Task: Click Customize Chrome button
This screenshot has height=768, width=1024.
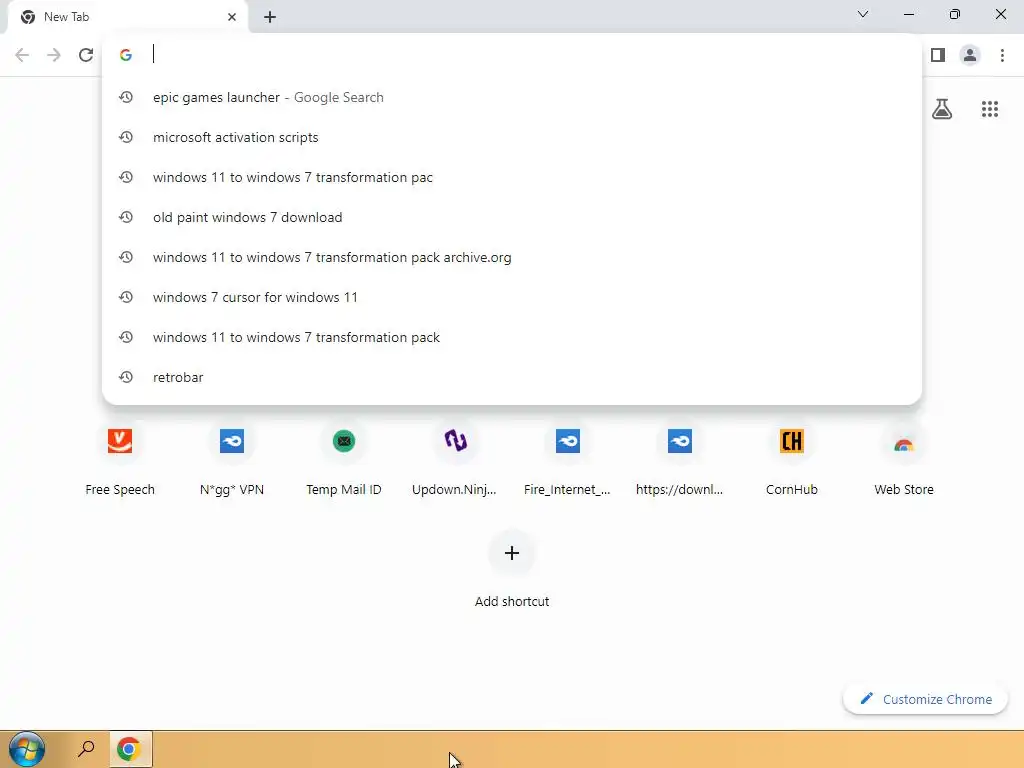Action: click(925, 699)
